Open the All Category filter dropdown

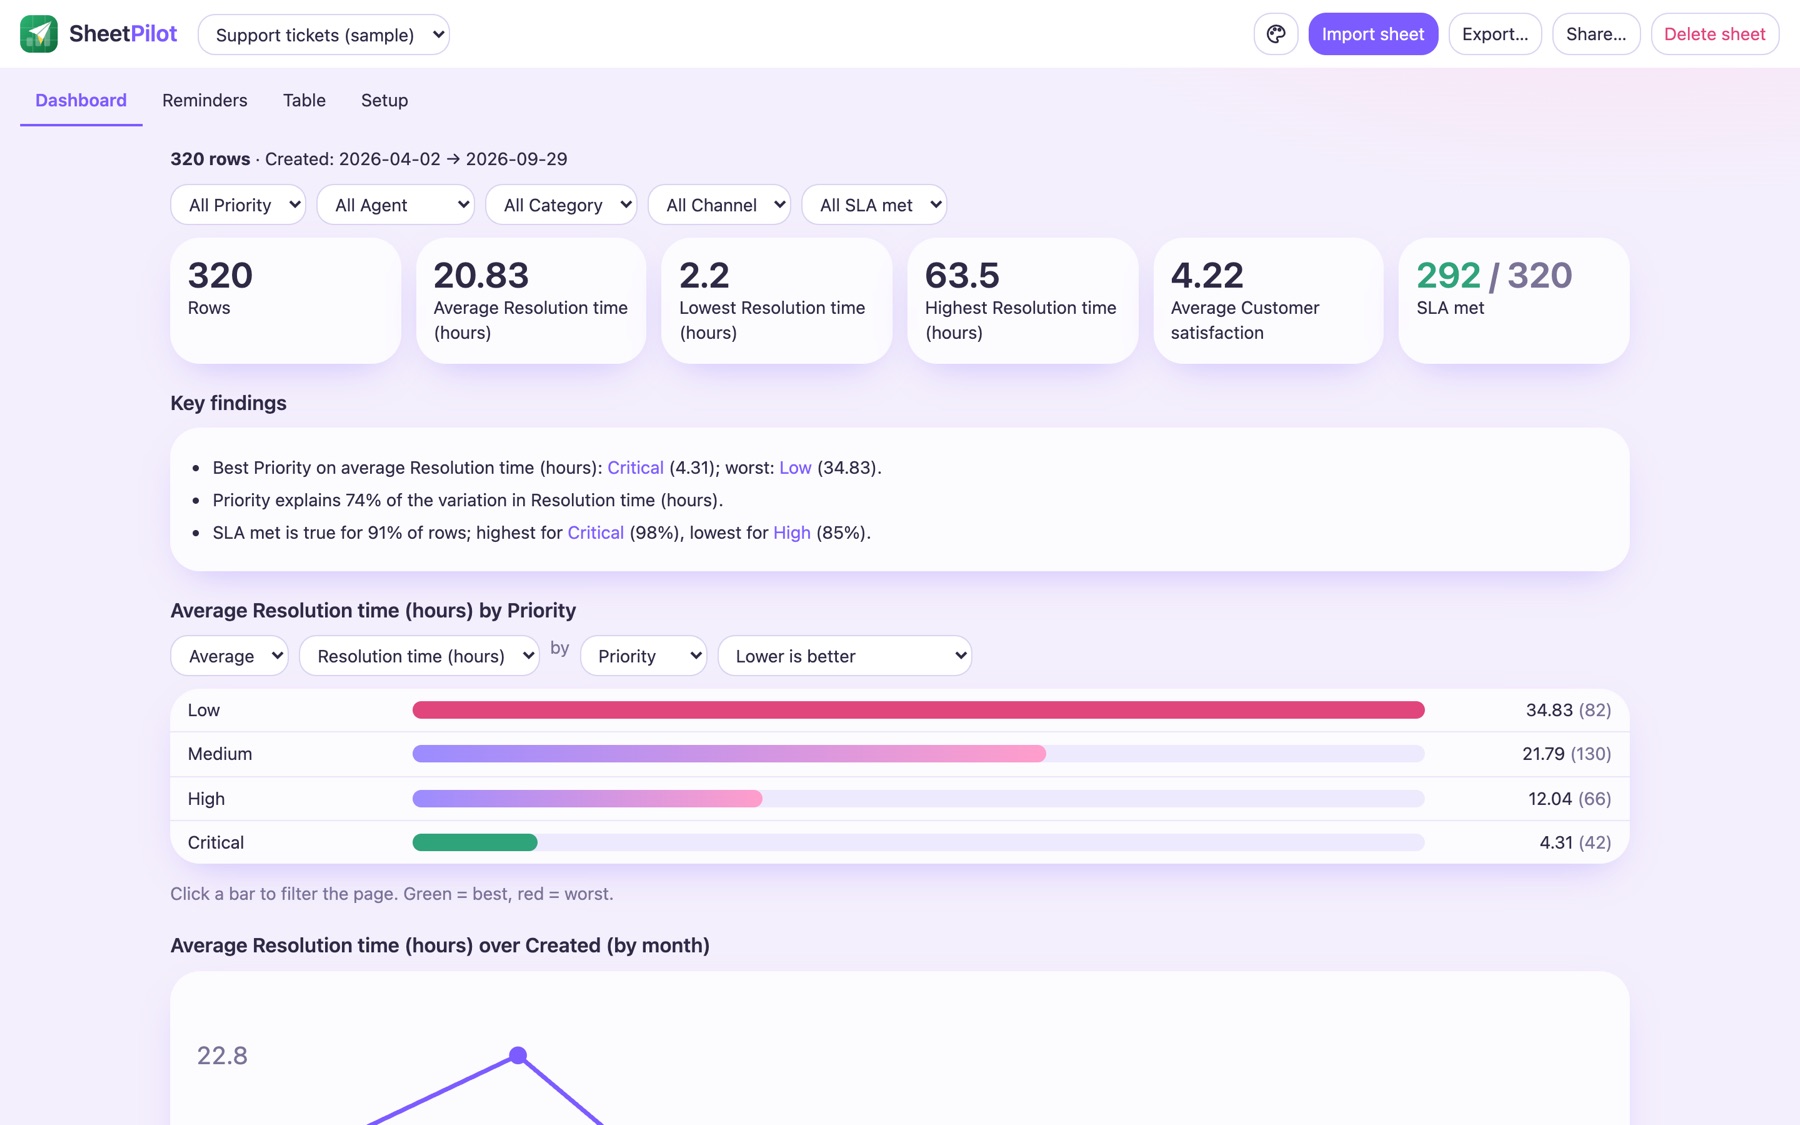click(x=561, y=205)
